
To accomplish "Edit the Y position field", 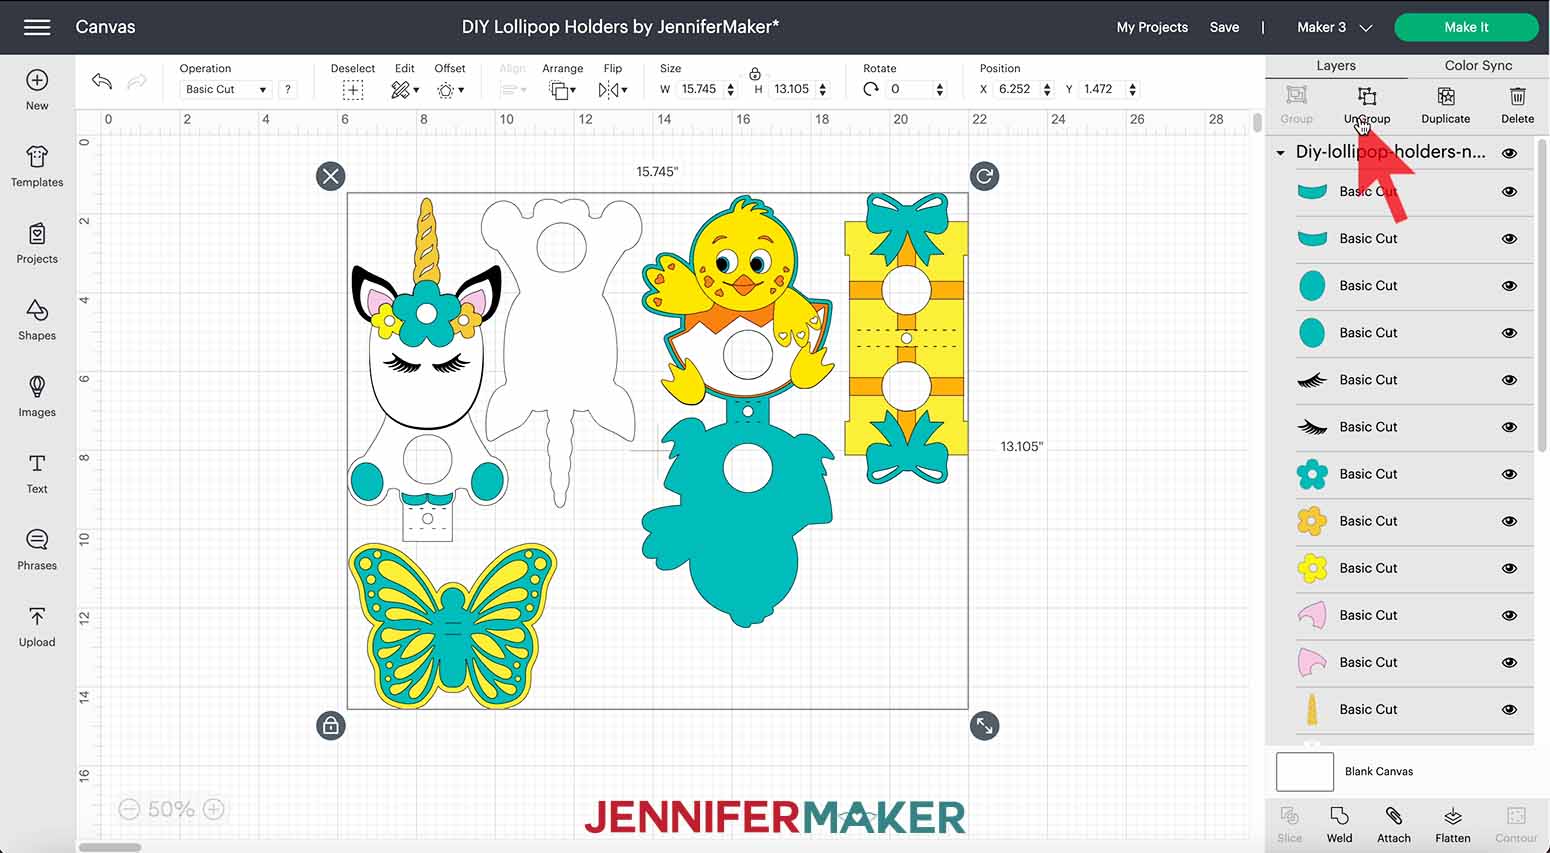I will (x=1101, y=89).
